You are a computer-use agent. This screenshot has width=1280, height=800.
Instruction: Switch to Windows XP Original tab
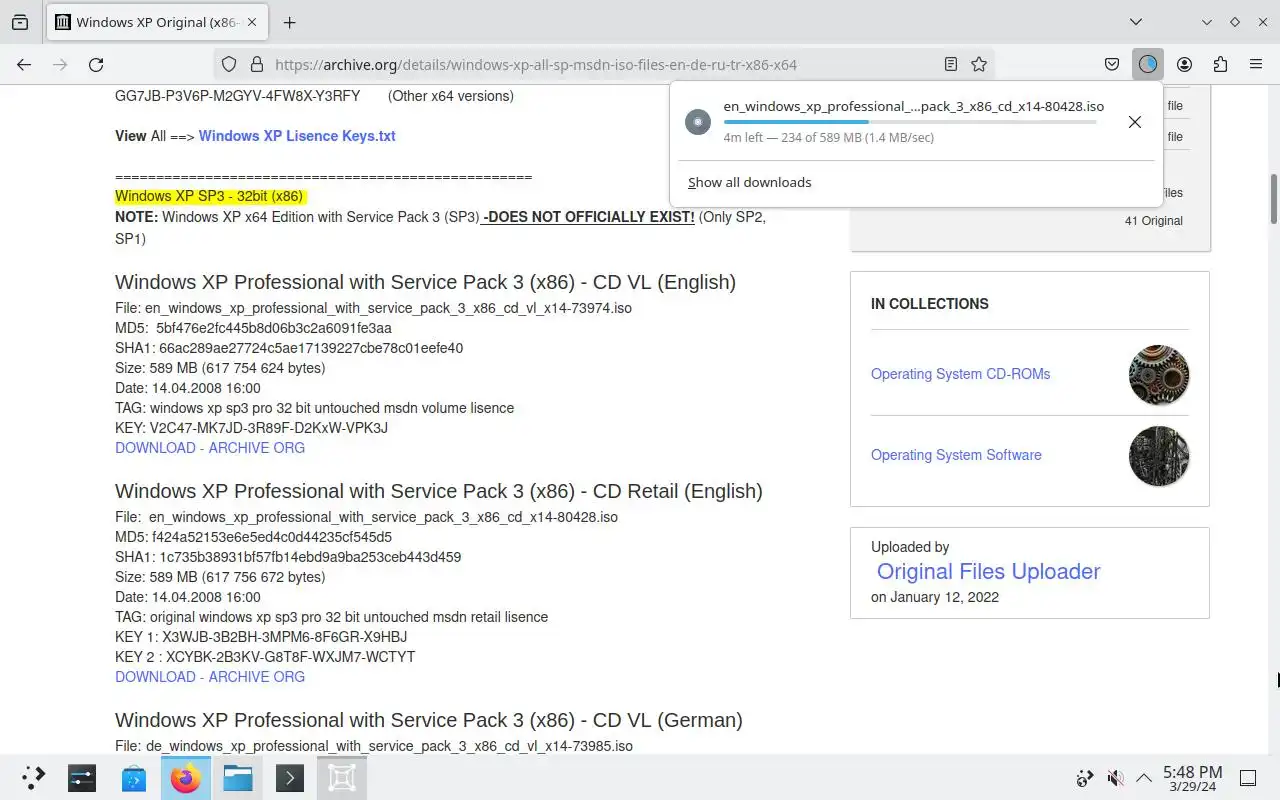tap(156, 22)
